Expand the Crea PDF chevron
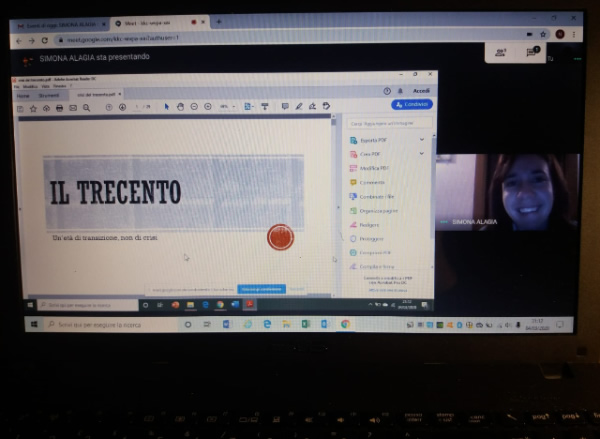Screen dimensions: 600x439 [422, 153]
